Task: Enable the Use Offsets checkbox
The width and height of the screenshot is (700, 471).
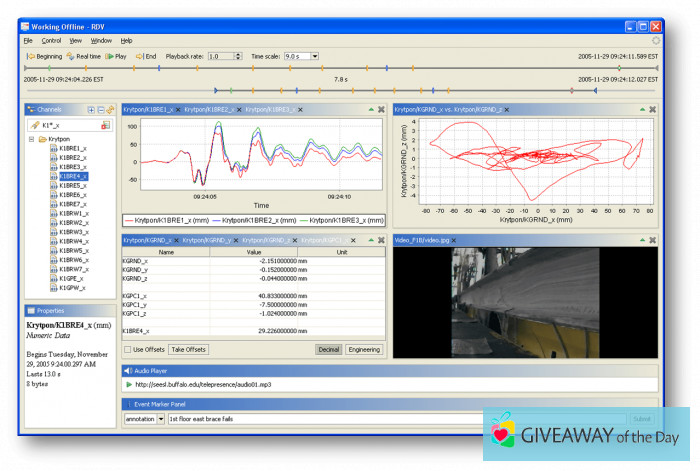Action: [x=127, y=350]
